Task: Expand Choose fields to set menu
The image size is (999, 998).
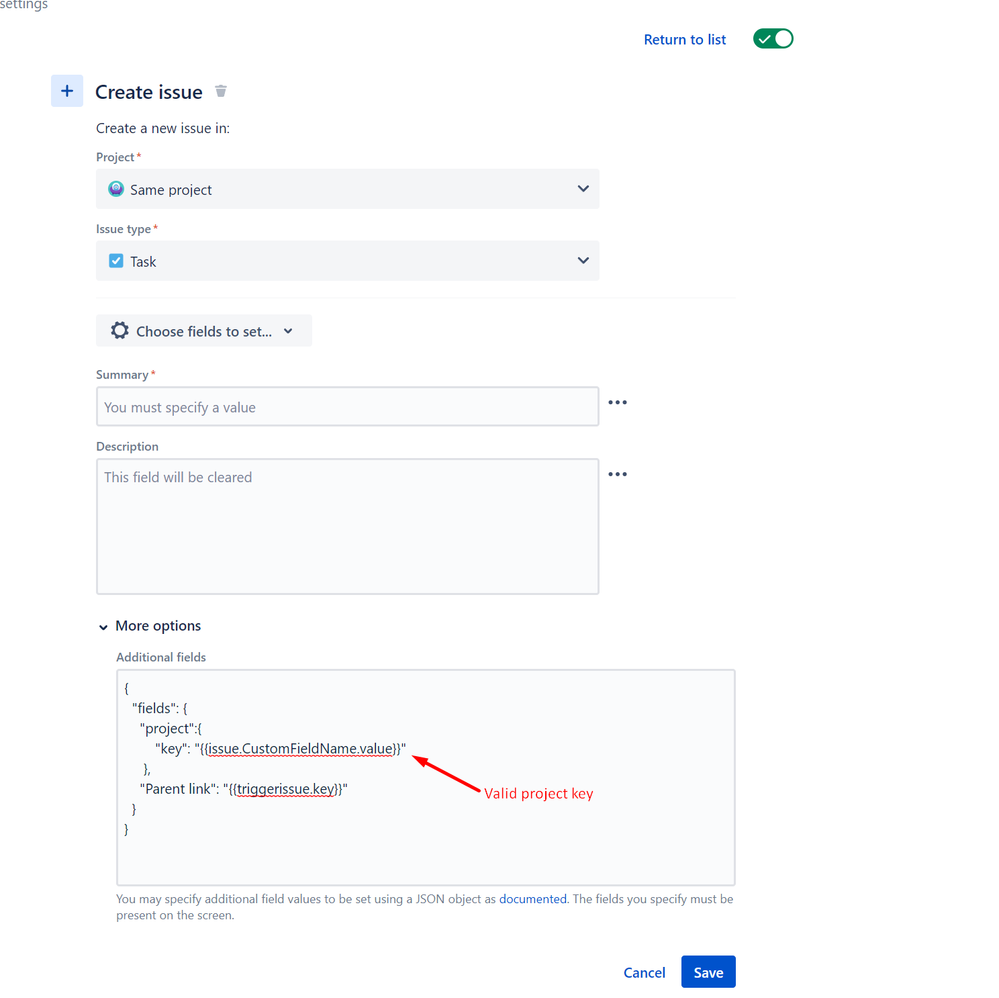Action: 204,331
